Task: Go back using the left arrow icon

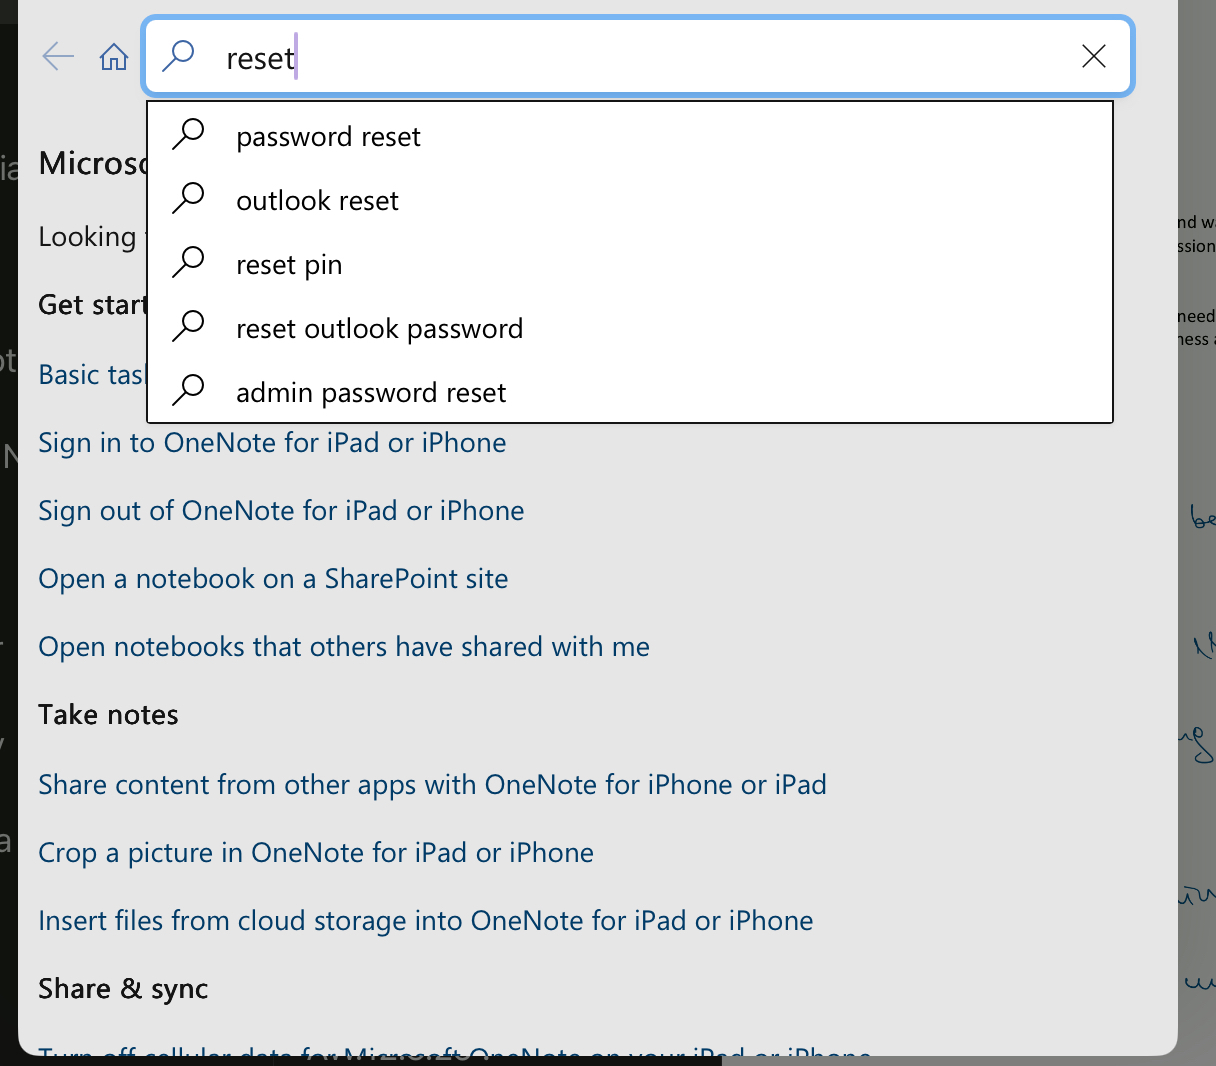Action: (x=59, y=56)
